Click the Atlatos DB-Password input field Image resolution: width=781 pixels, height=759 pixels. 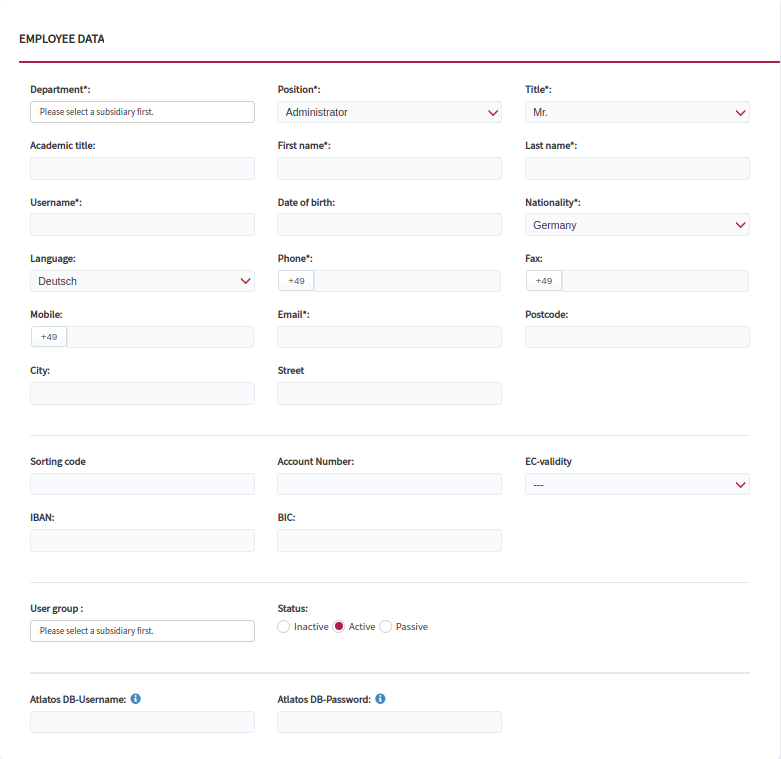(x=390, y=722)
